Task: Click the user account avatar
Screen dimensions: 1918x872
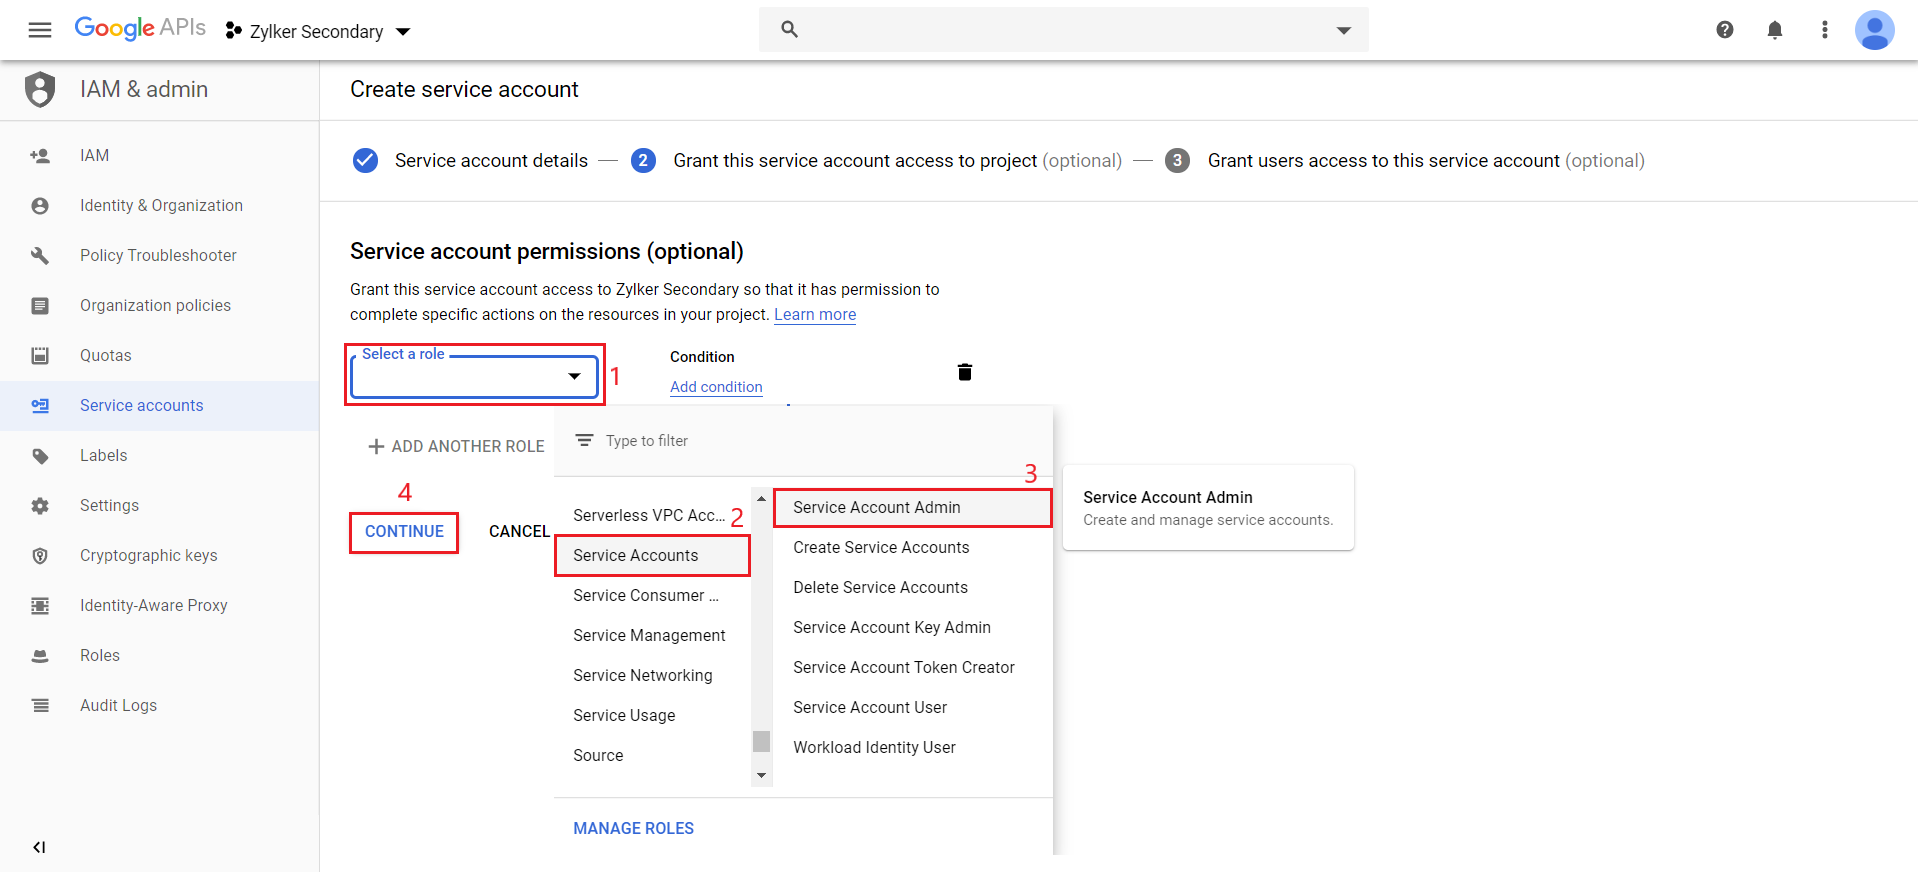Action: [x=1873, y=30]
